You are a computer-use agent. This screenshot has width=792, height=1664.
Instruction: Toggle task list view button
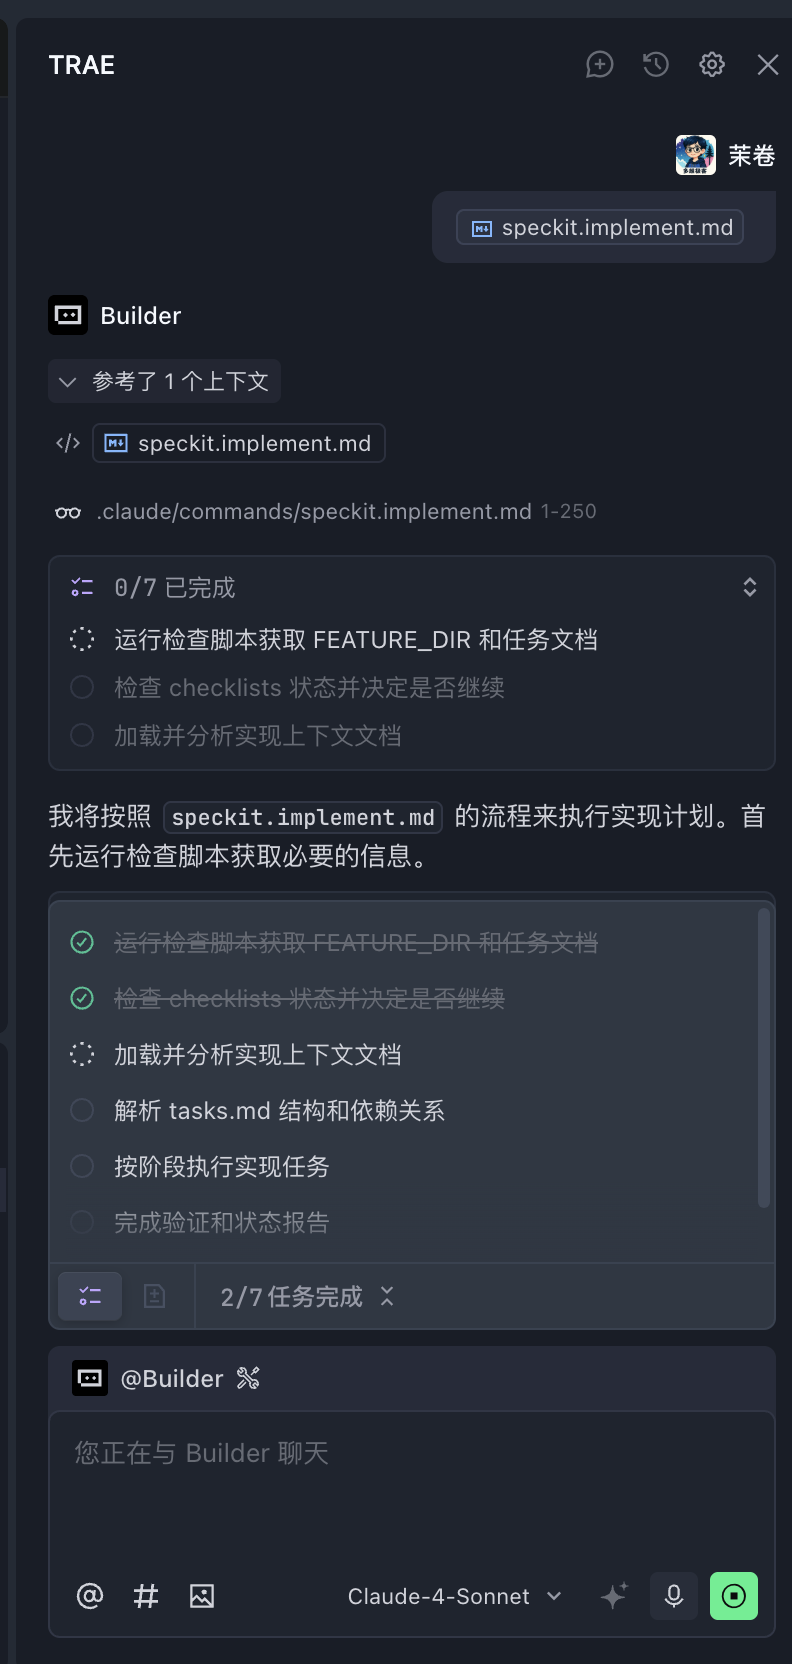(x=90, y=1297)
